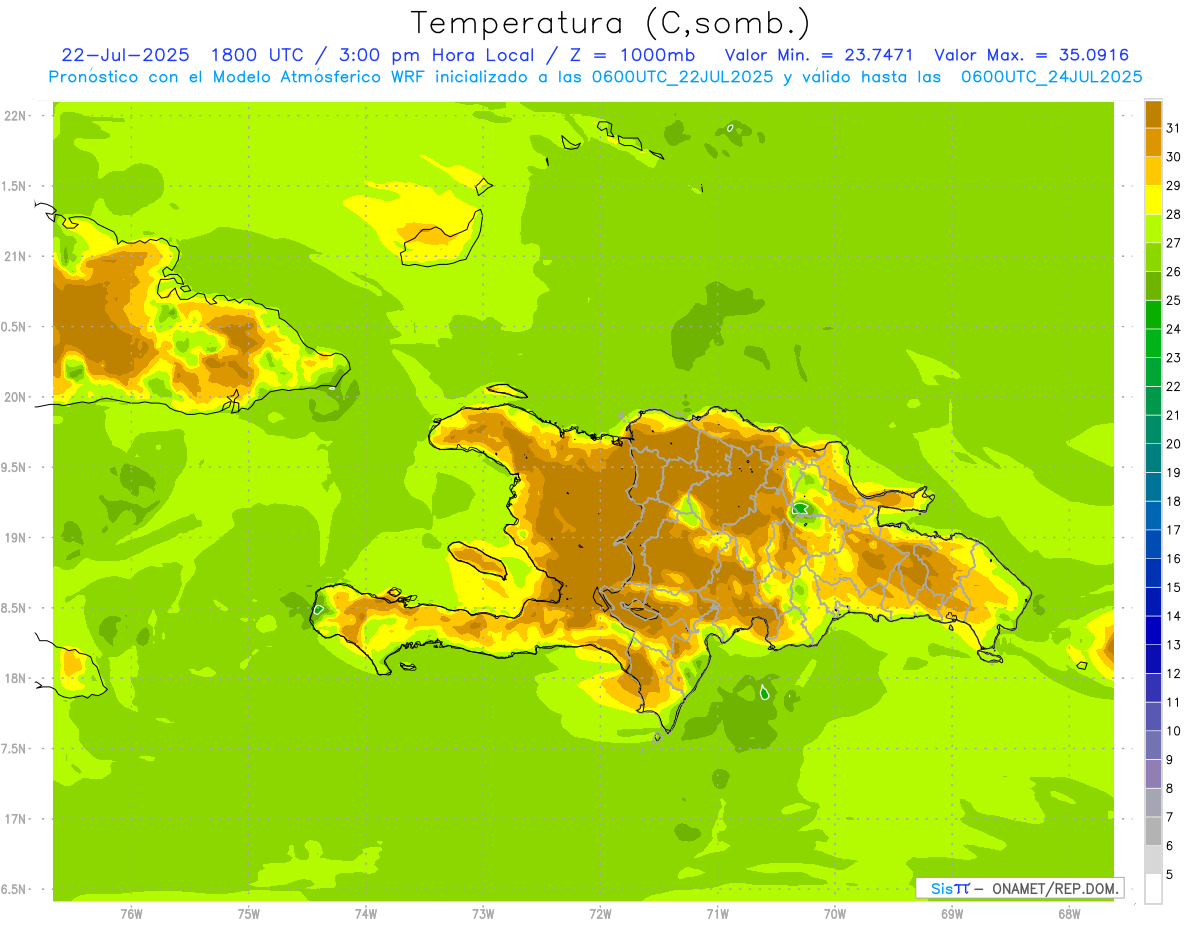The height and width of the screenshot is (927, 1200).
Task: Click the legend value "20"
Action: click(1173, 444)
